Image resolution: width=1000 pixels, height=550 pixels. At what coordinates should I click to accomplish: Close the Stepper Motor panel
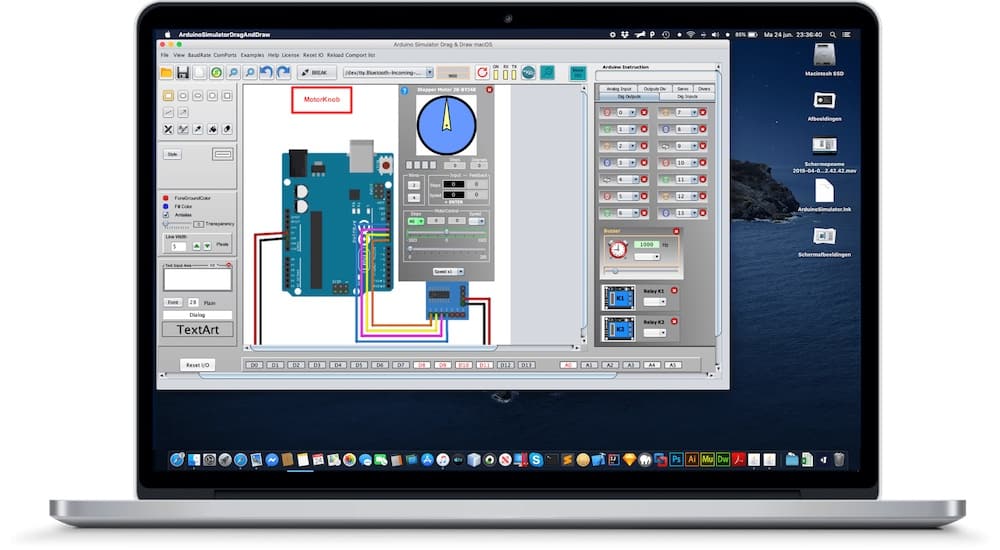489,90
